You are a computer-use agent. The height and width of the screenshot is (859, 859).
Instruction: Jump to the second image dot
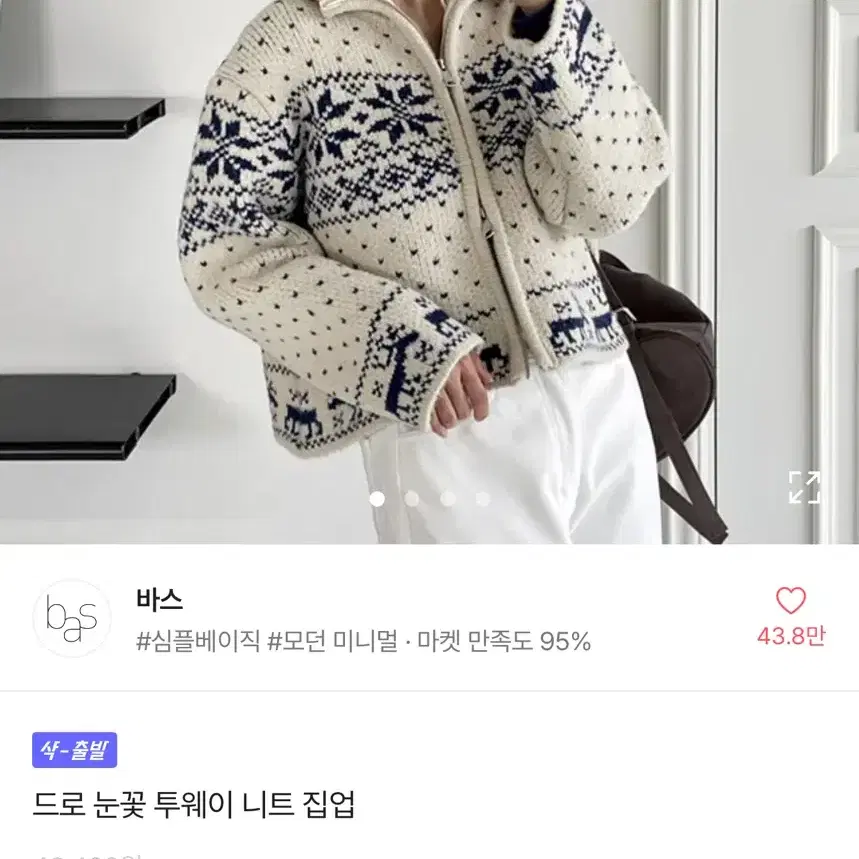[x=412, y=499]
